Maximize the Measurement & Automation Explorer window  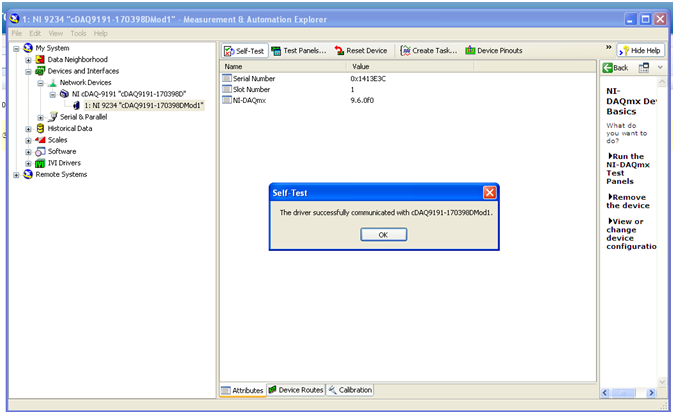645,19
